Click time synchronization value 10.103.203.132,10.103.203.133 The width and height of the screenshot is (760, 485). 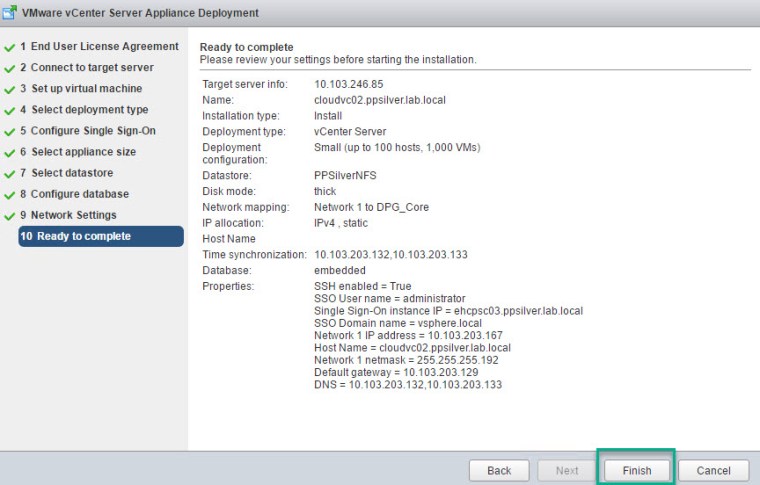[391, 255]
